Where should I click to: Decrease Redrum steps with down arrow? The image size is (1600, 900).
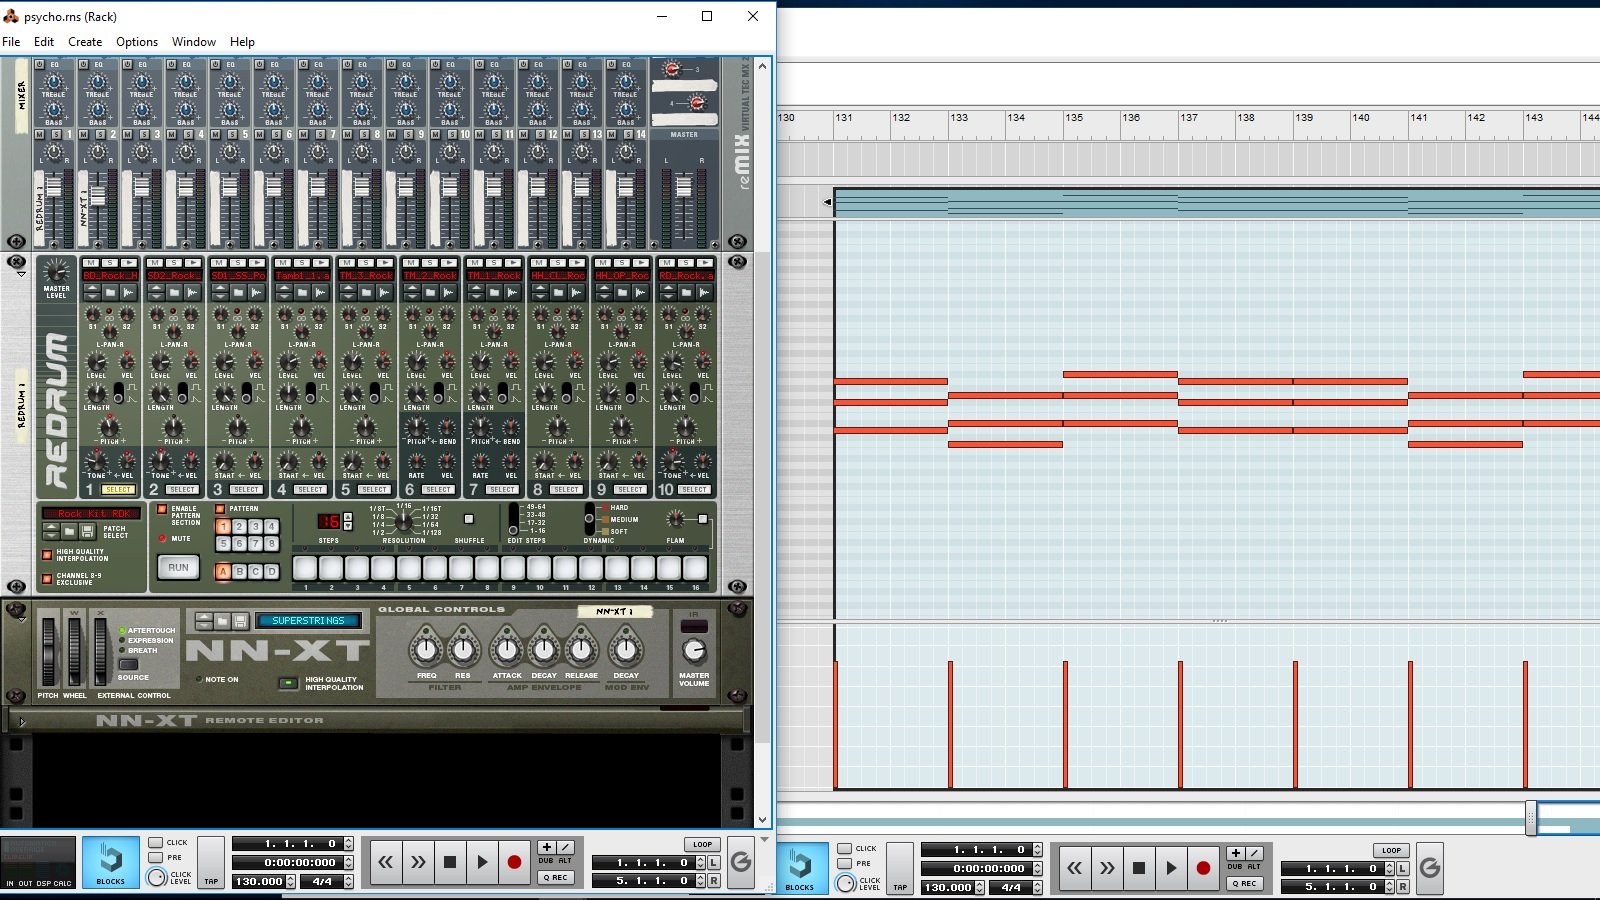348,526
